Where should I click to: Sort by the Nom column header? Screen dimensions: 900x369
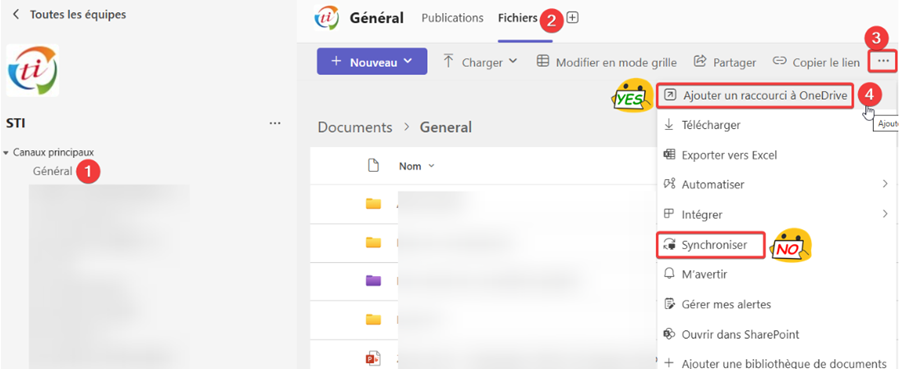coord(417,166)
